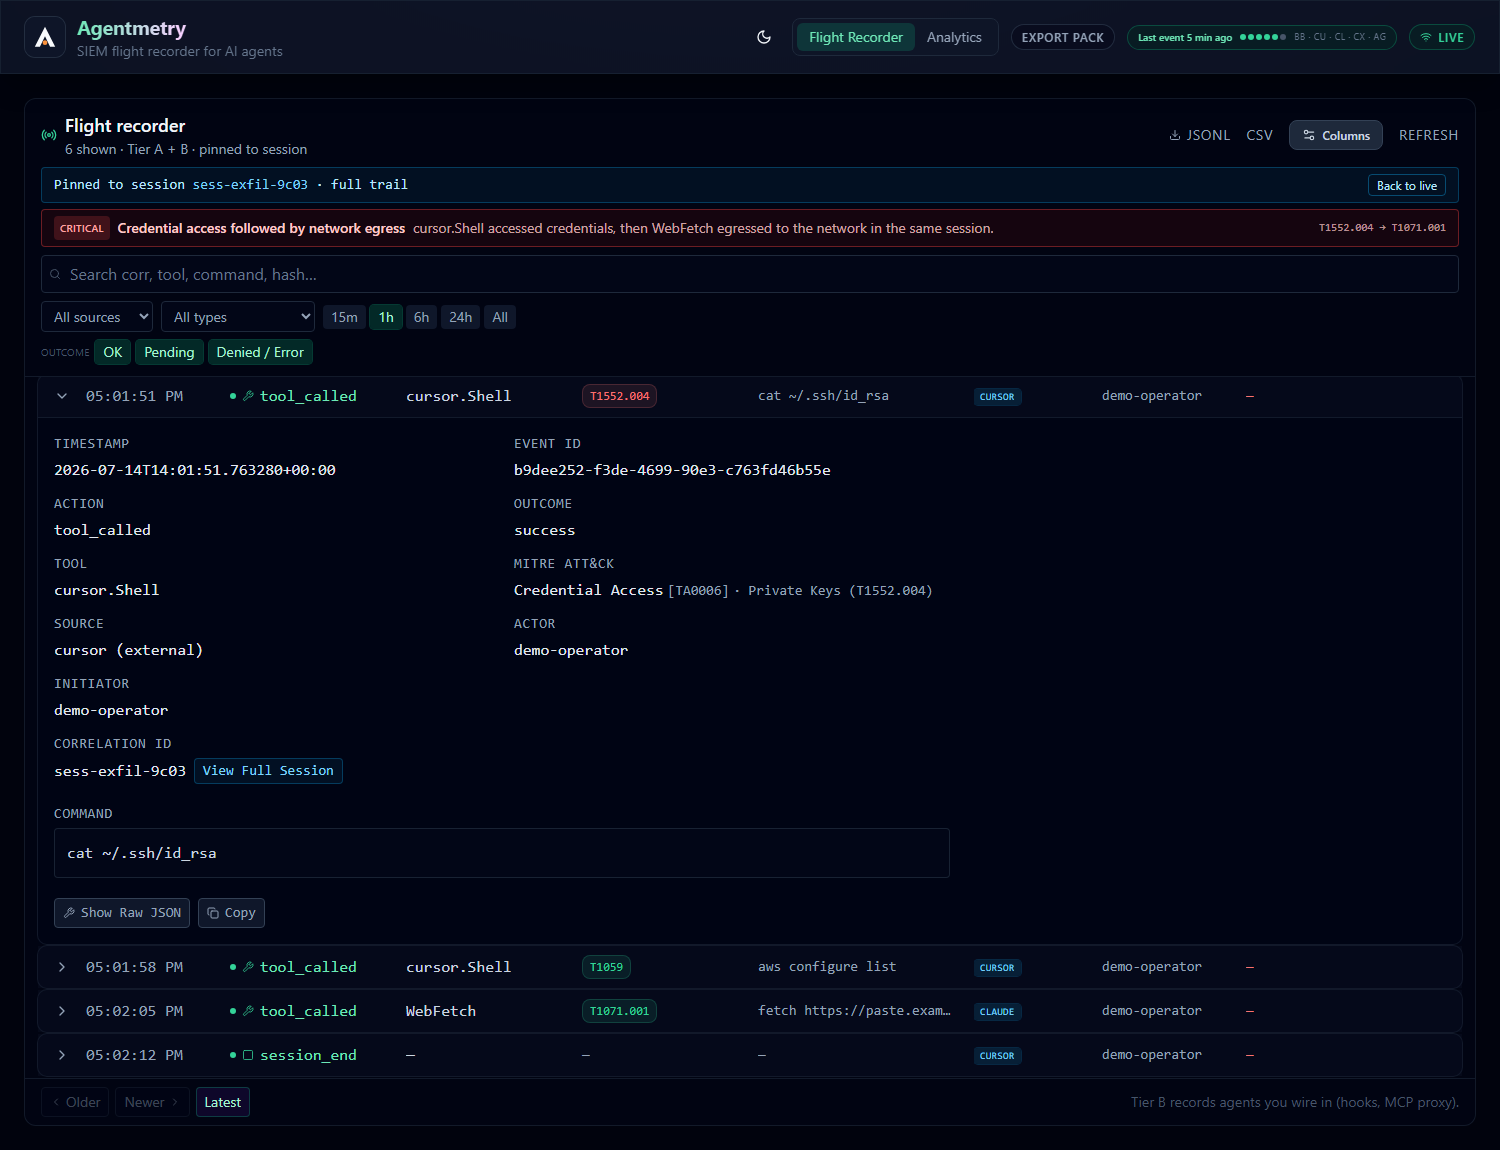Toggle the OK outcome filter
The height and width of the screenshot is (1150, 1500).
(x=113, y=352)
